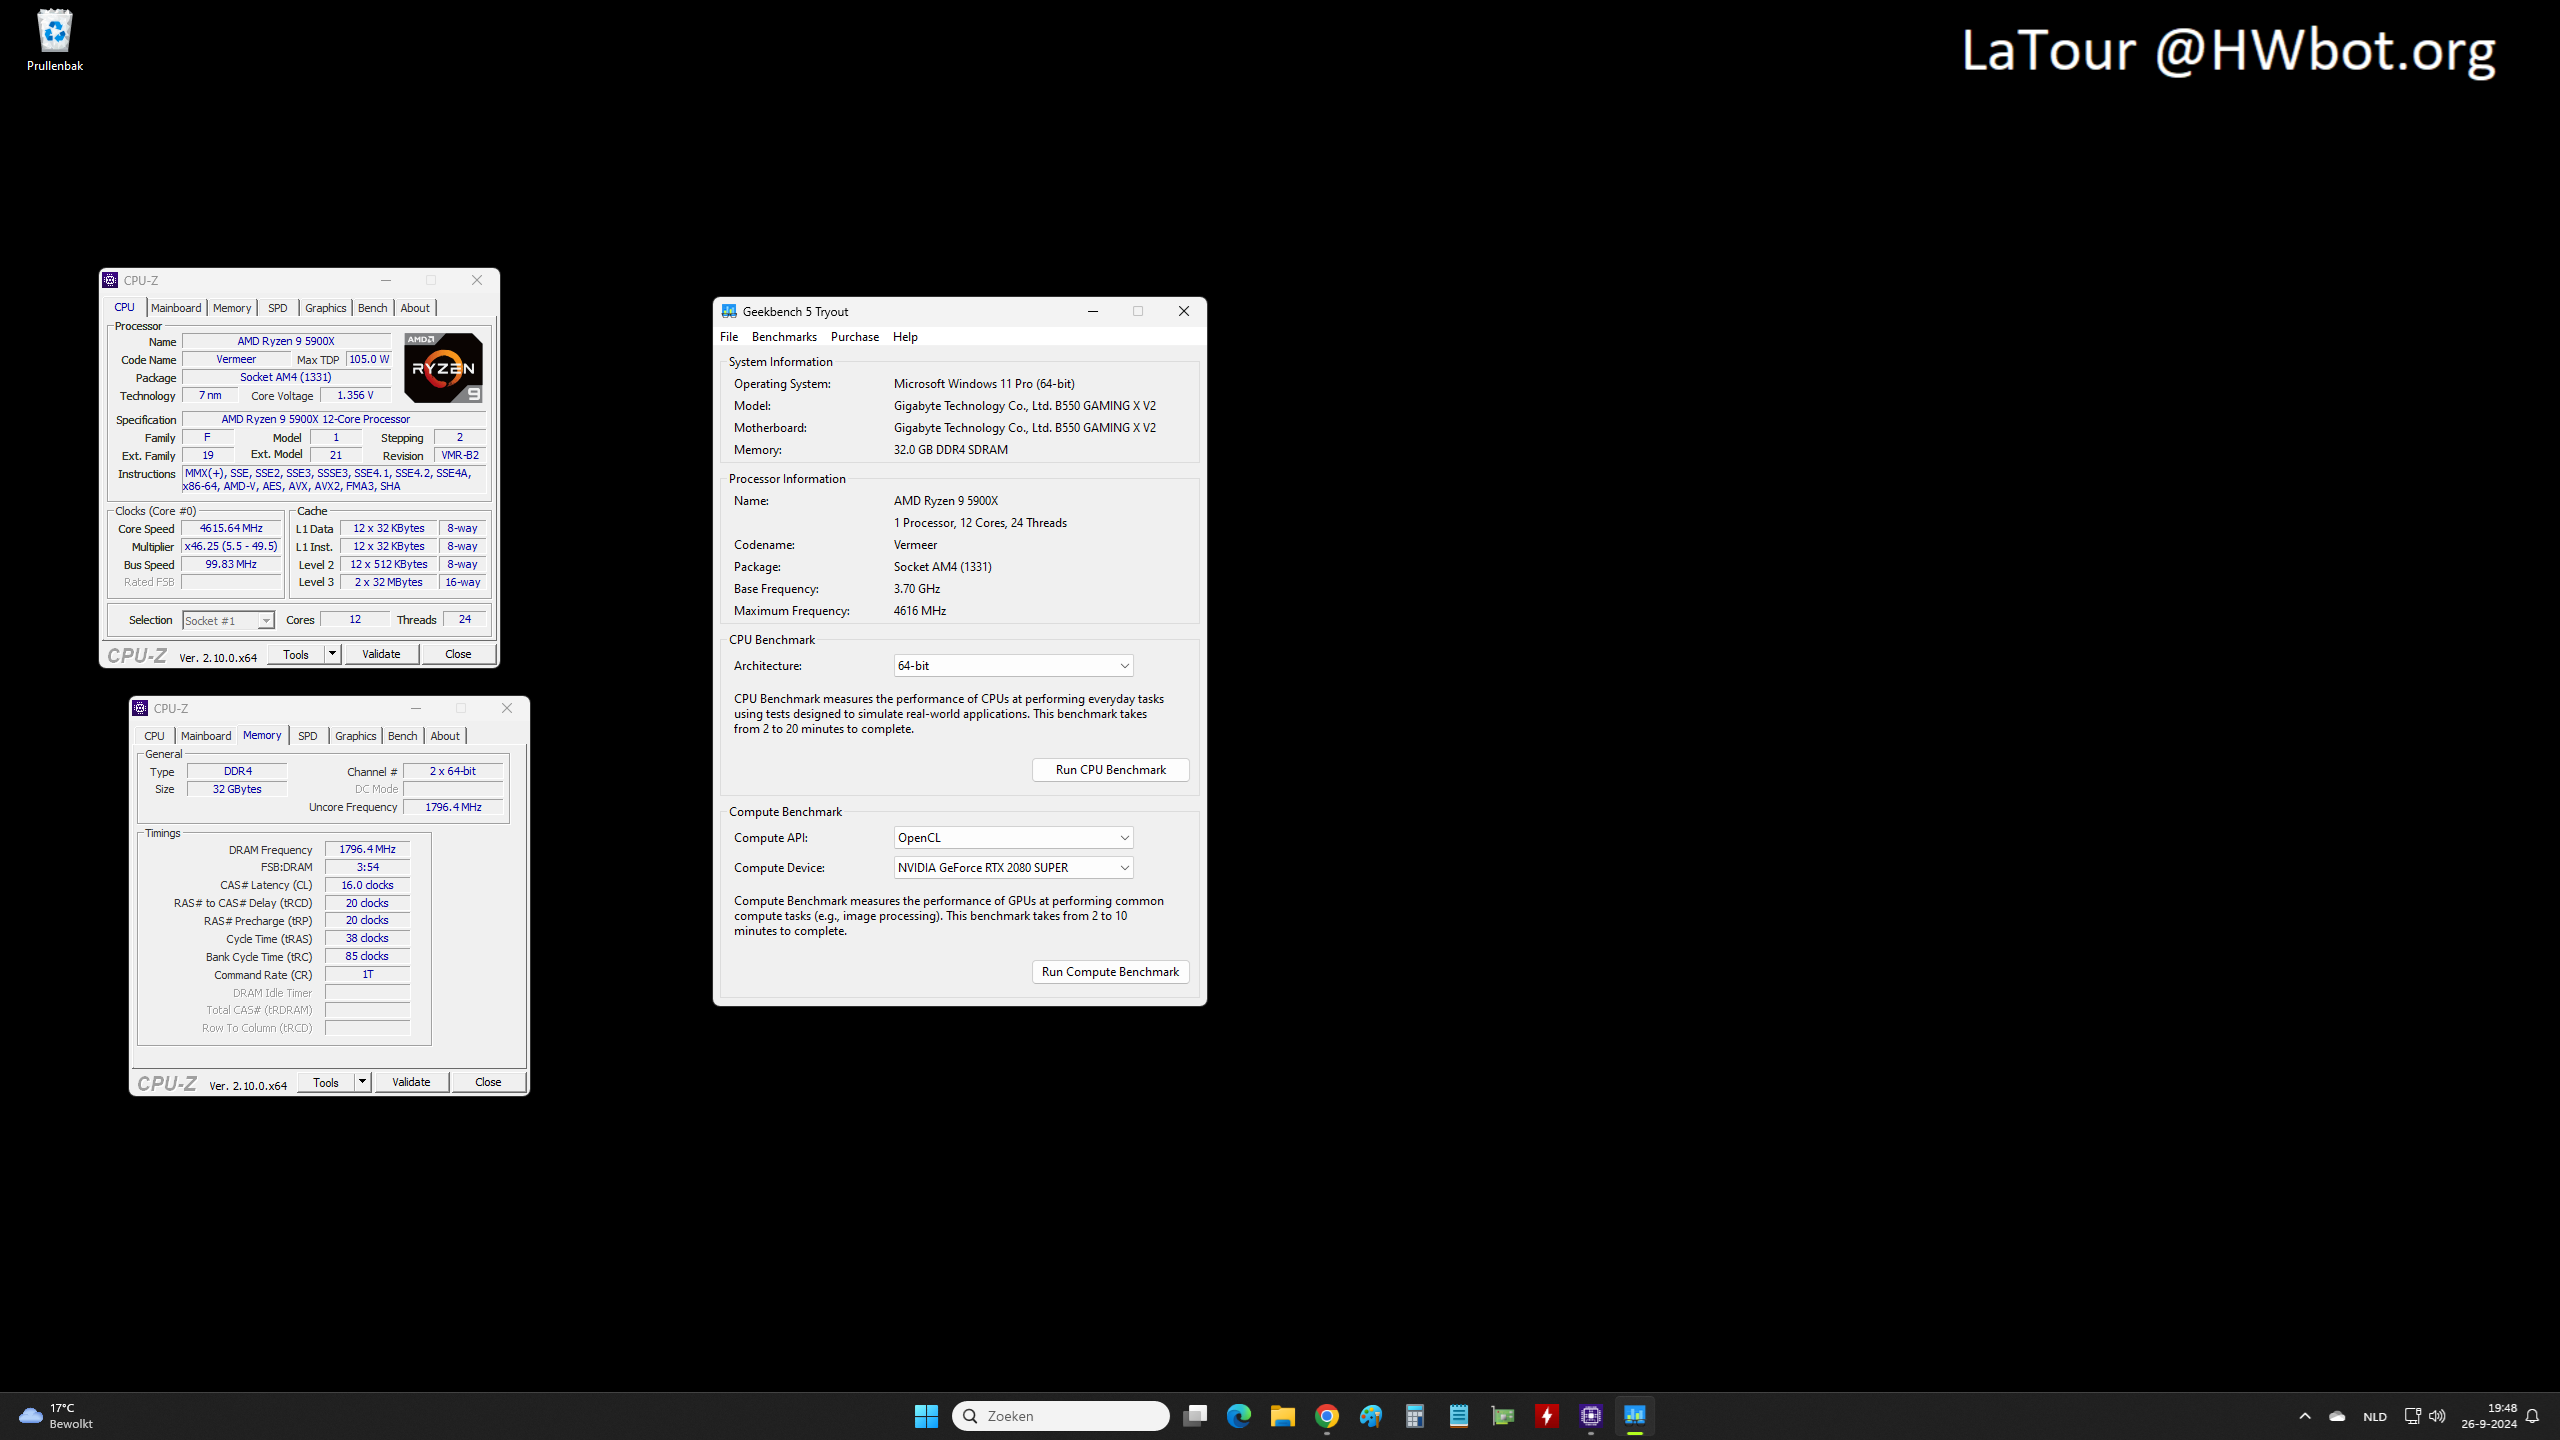Open the weather widget showing 17°C Bewolkt
The height and width of the screenshot is (1440, 2560).
coord(57,1416)
